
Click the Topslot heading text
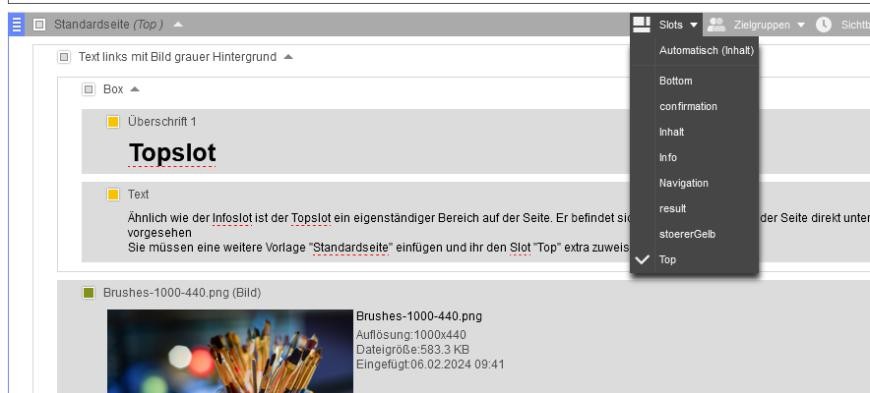pyautogui.click(x=173, y=153)
